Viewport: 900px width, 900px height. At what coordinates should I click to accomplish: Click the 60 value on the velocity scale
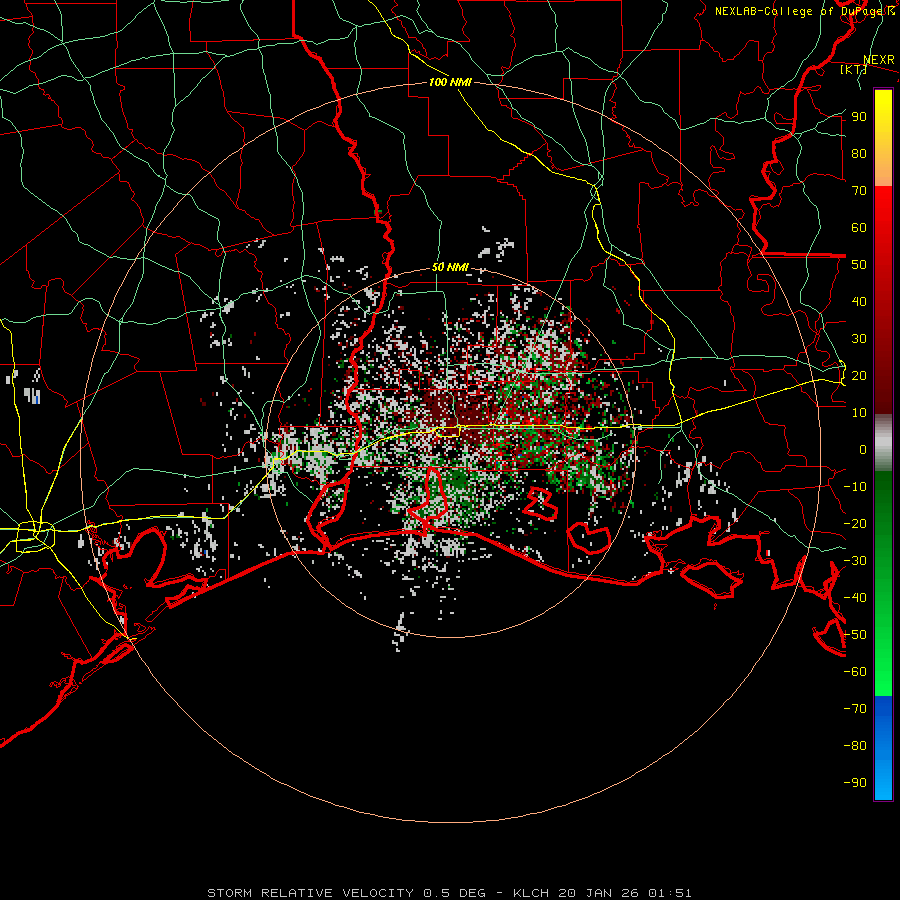point(859,228)
